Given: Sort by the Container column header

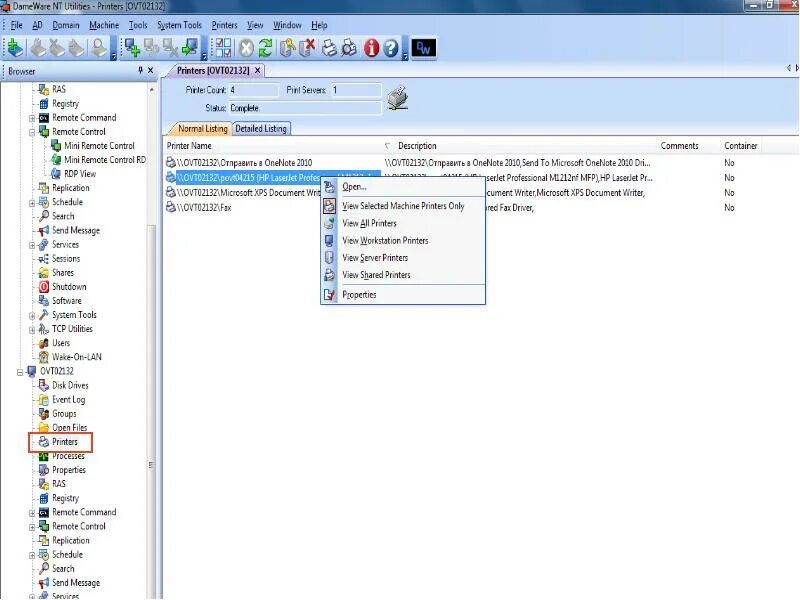Looking at the screenshot, I should point(741,146).
